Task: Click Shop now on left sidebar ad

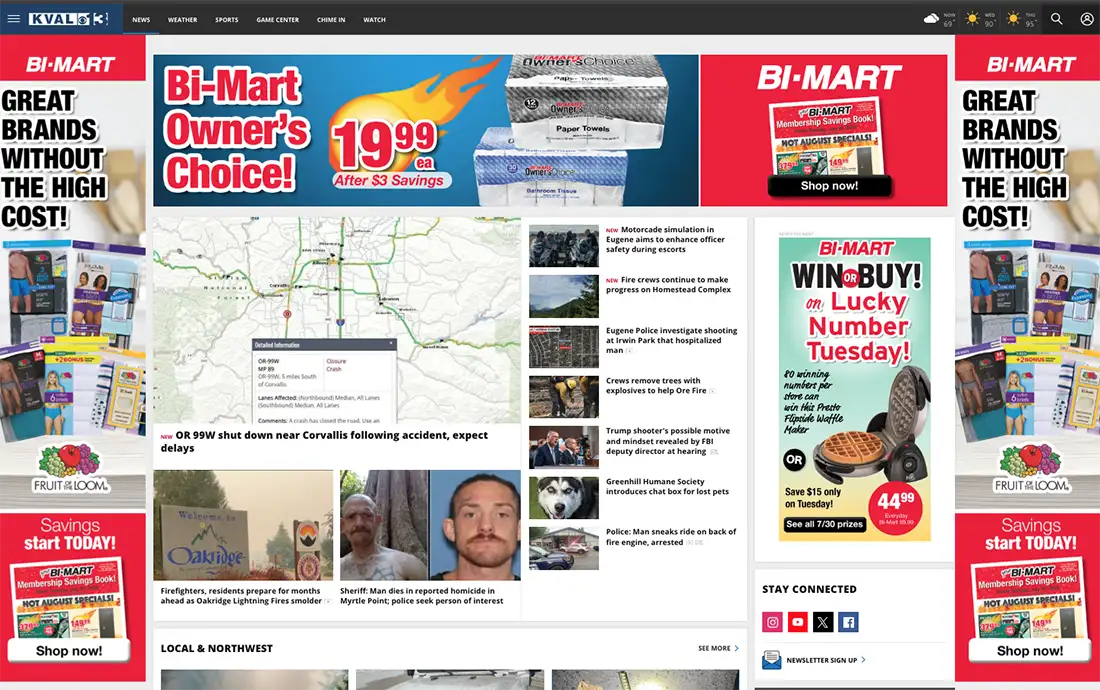Action: tap(69, 651)
